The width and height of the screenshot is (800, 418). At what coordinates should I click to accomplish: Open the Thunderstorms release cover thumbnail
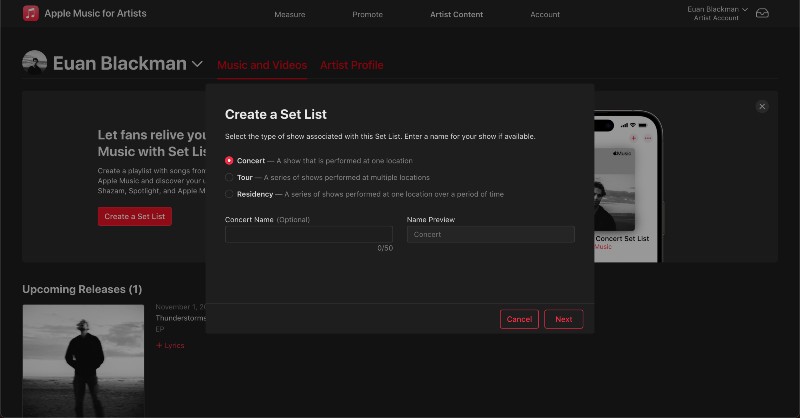pyautogui.click(x=83, y=361)
